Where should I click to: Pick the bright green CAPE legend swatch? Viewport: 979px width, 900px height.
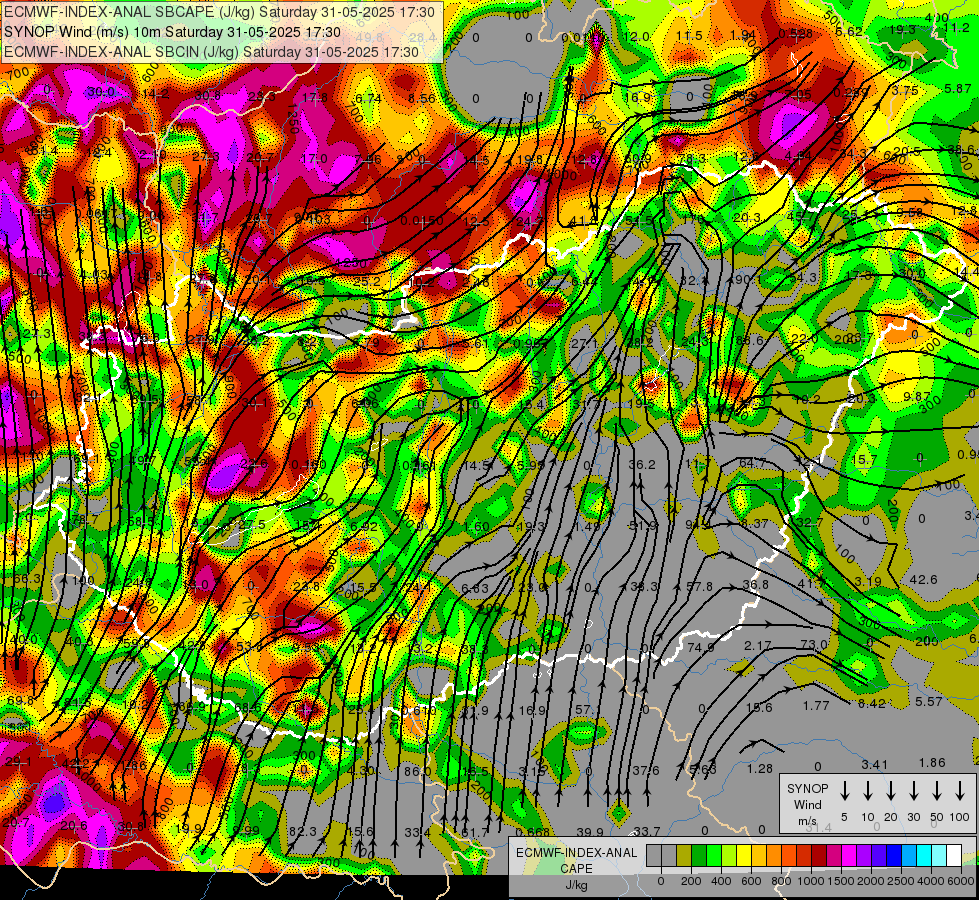tap(714, 855)
